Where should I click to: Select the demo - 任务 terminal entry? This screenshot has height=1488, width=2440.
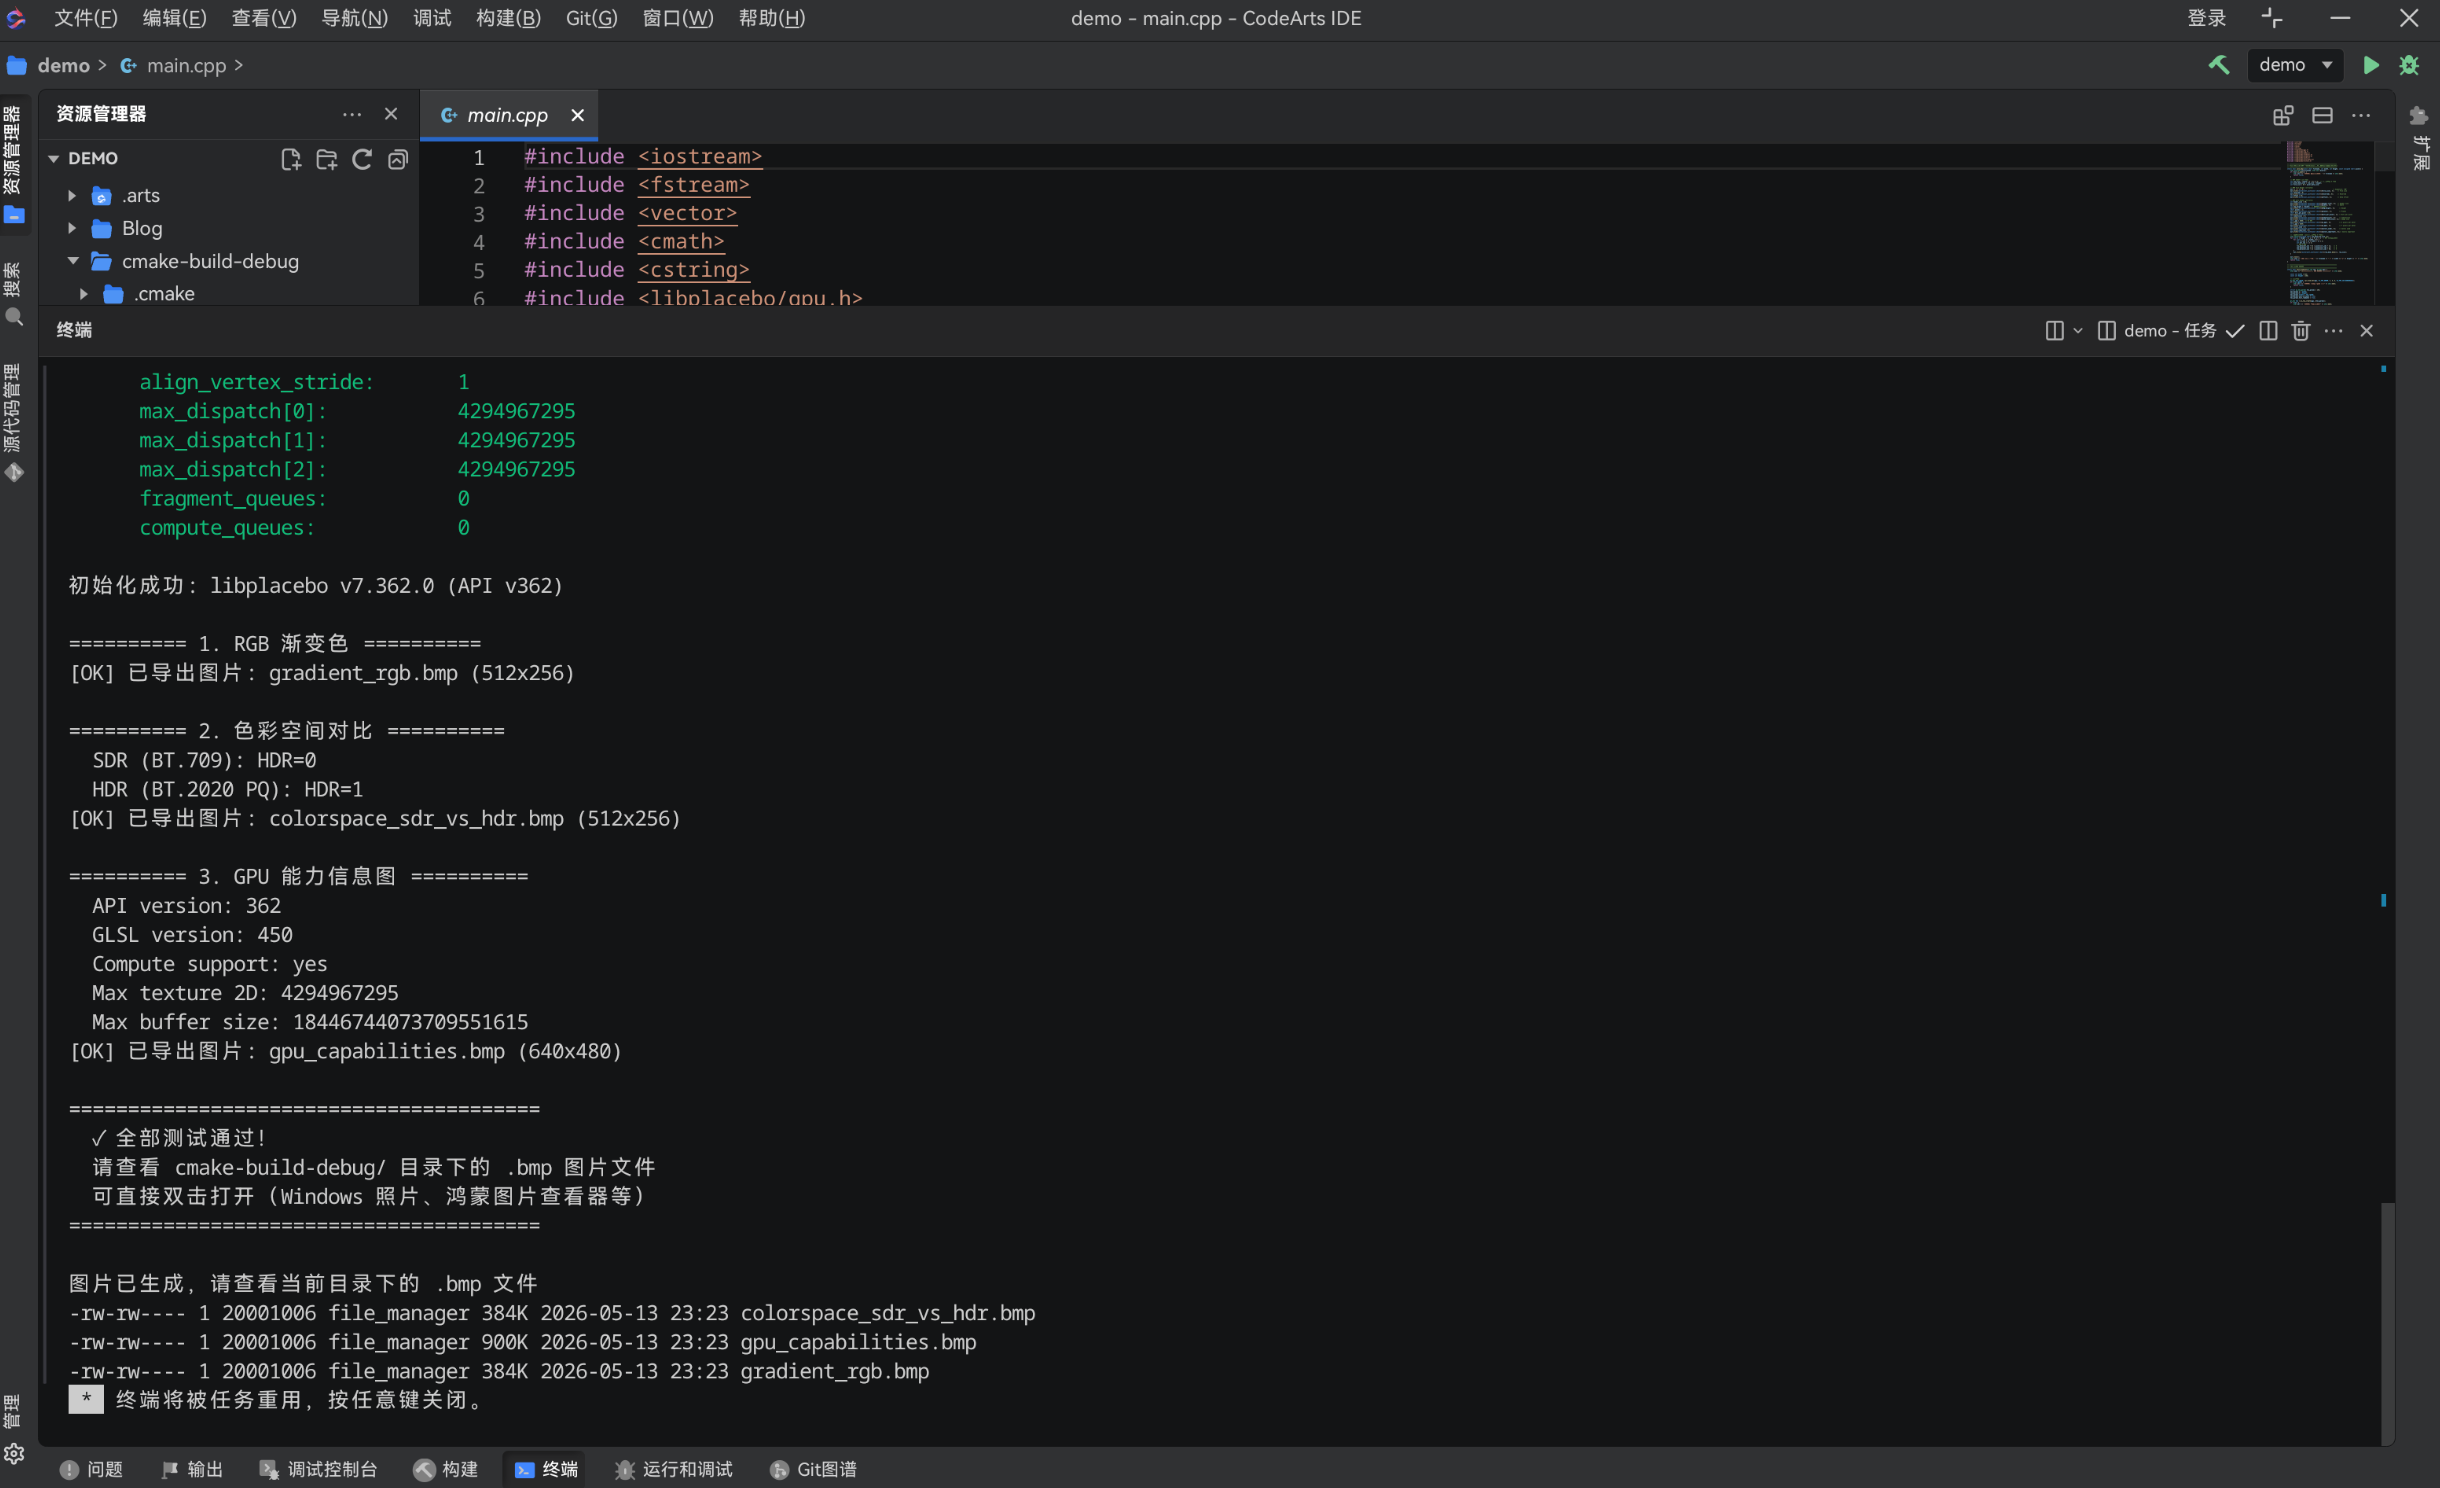(2157, 331)
